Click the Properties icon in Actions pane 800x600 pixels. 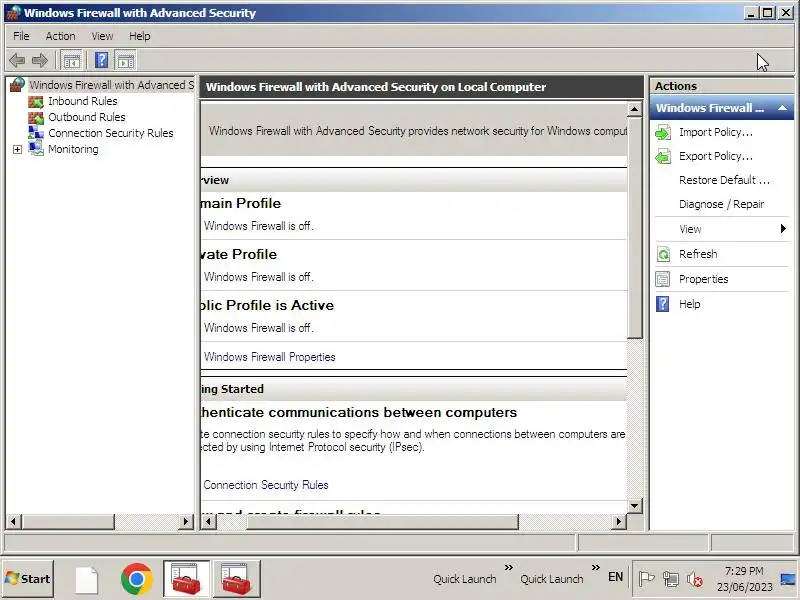tap(663, 279)
